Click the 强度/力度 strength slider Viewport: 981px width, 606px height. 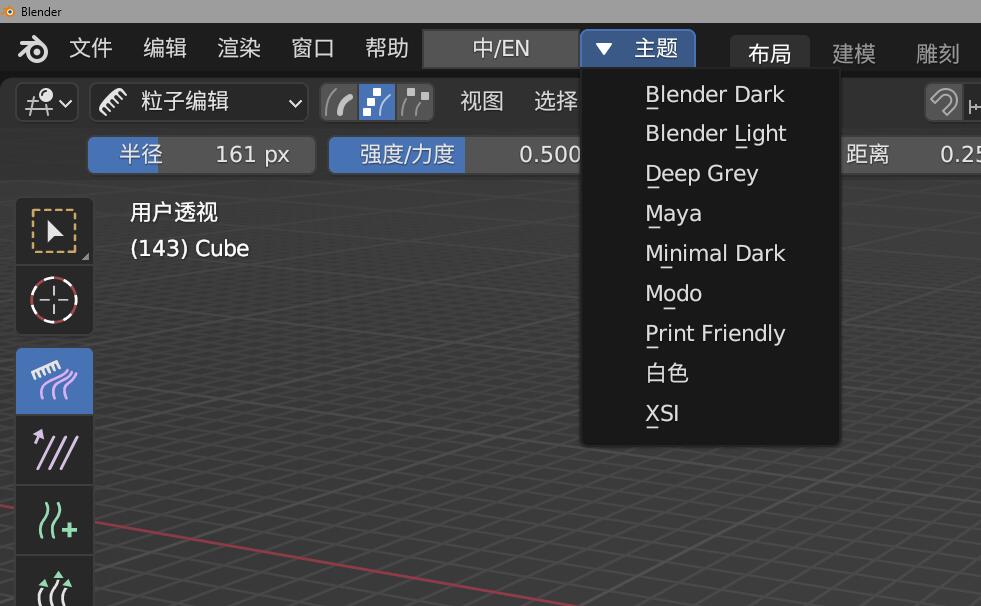[455, 155]
